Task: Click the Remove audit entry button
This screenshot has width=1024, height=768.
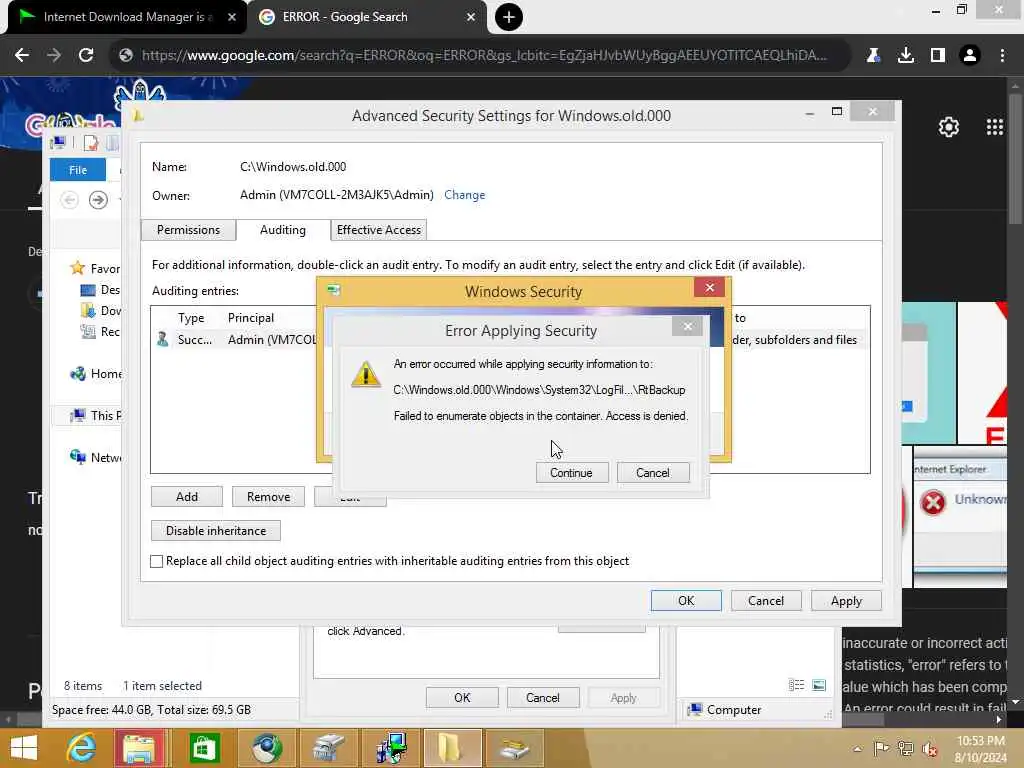Action: 268,497
